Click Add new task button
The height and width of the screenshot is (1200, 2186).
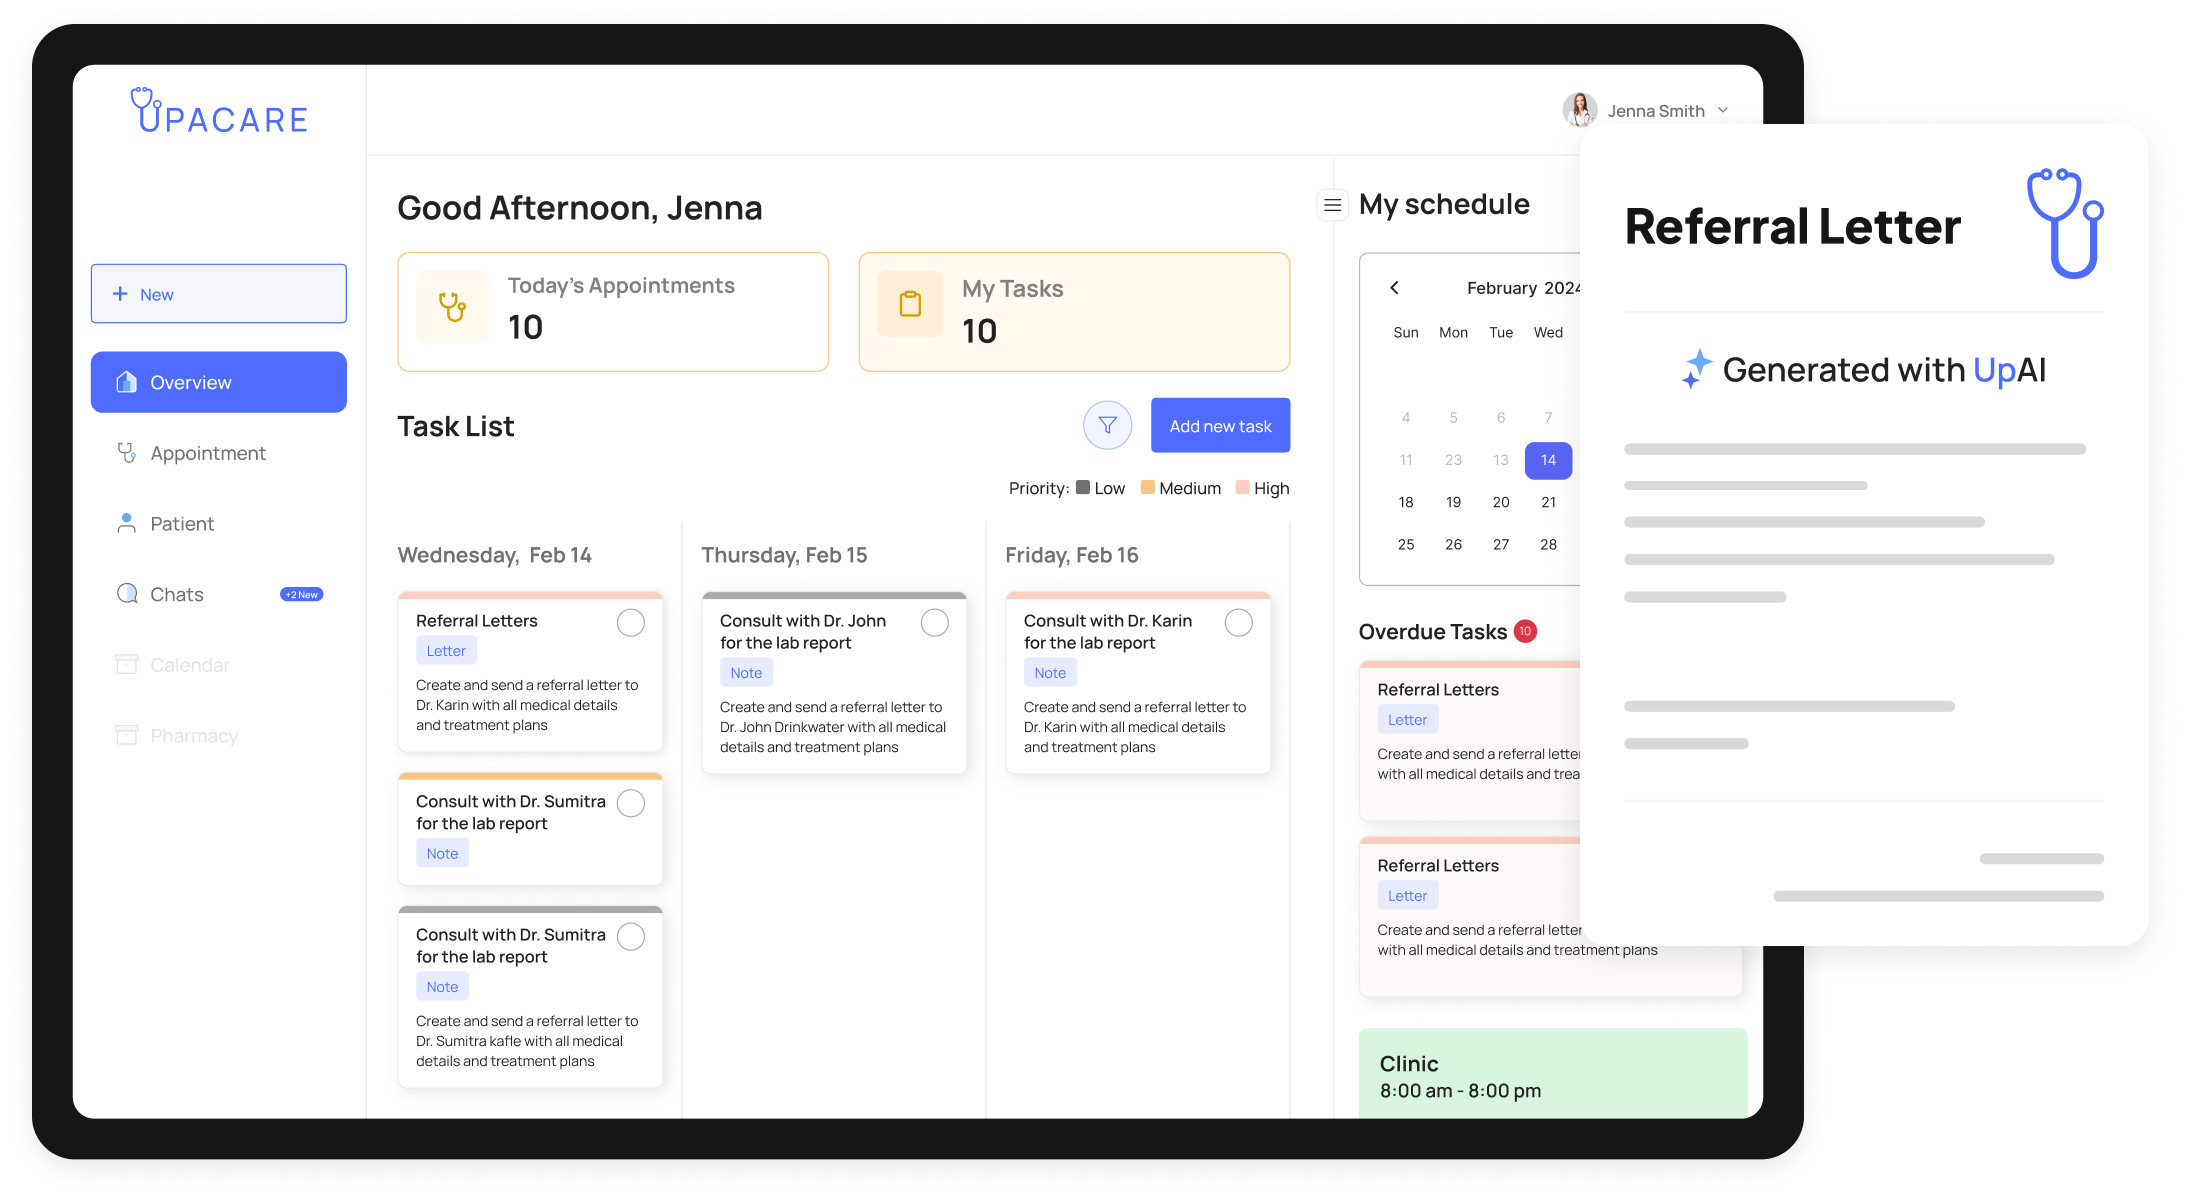click(x=1220, y=426)
